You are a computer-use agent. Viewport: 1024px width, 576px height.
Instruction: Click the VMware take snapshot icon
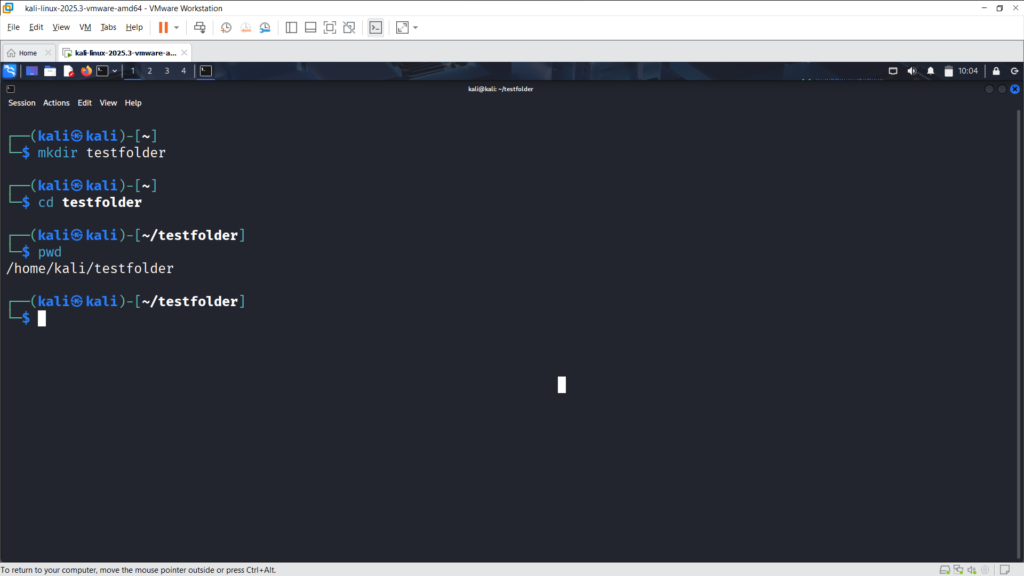pos(226,27)
